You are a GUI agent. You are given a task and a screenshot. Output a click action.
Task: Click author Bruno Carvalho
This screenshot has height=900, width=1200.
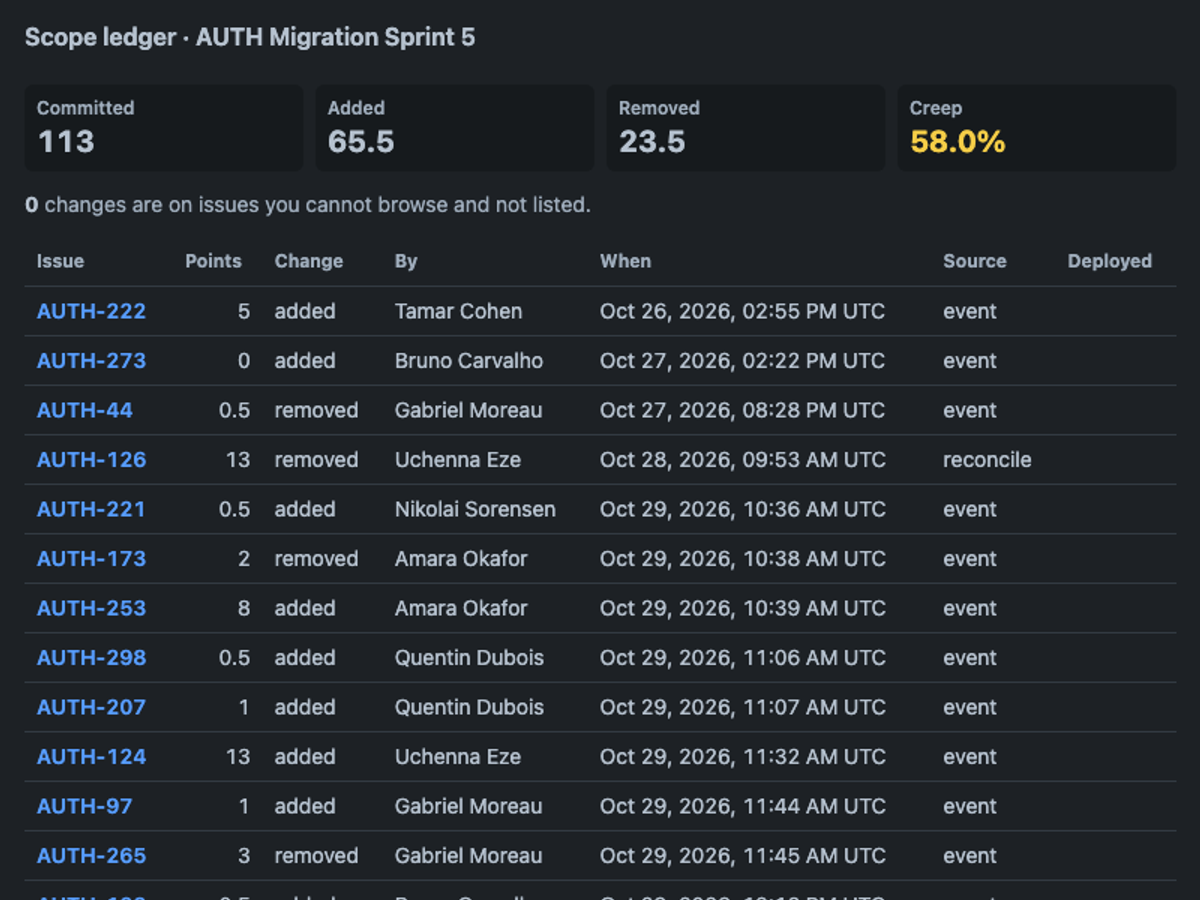(x=469, y=361)
